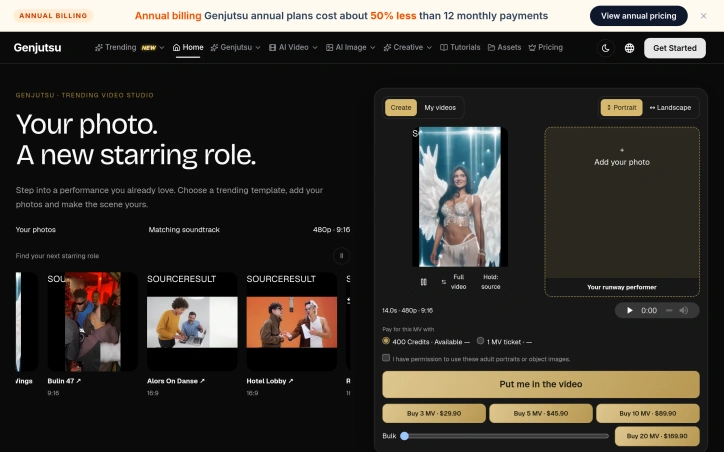Select Landscape orientation
Screen dimensions: 724x452
coord(670,108)
